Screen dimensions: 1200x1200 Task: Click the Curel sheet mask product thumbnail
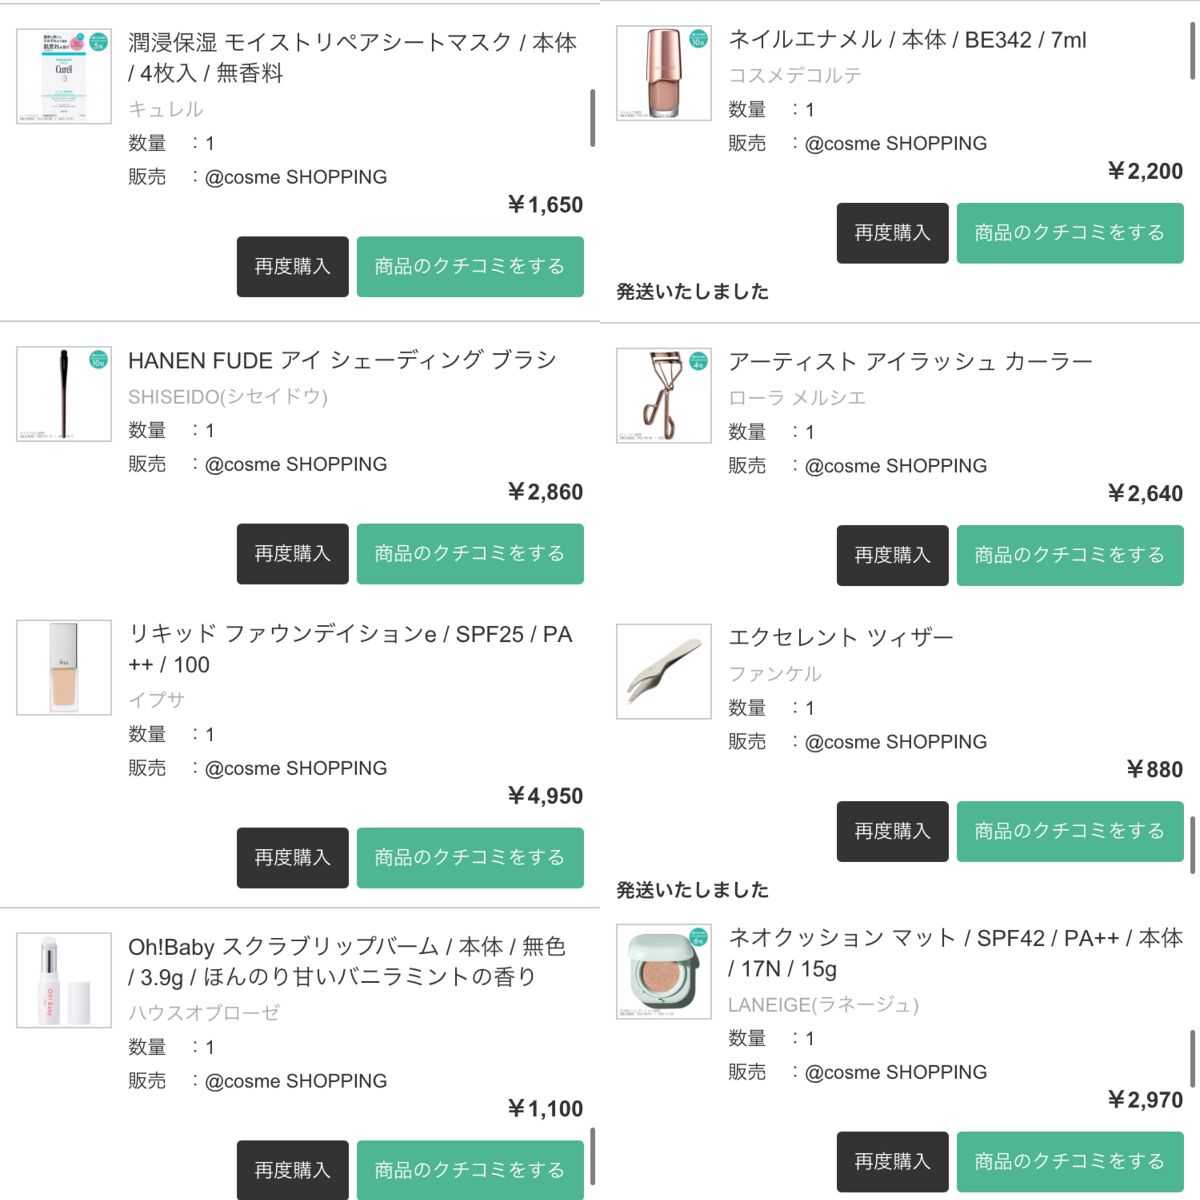[x=64, y=76]
